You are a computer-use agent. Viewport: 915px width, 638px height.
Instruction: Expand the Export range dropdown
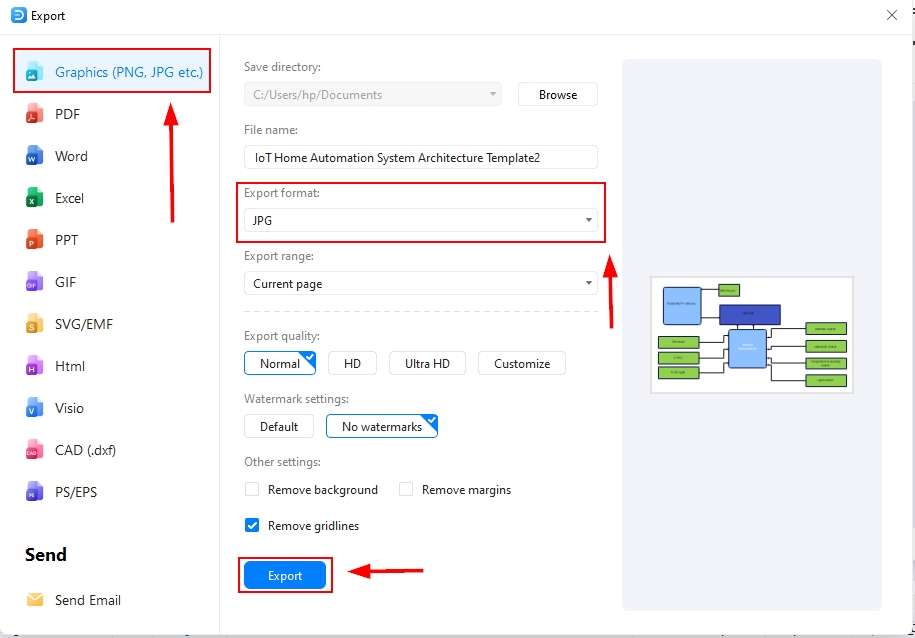pos(420,283)
